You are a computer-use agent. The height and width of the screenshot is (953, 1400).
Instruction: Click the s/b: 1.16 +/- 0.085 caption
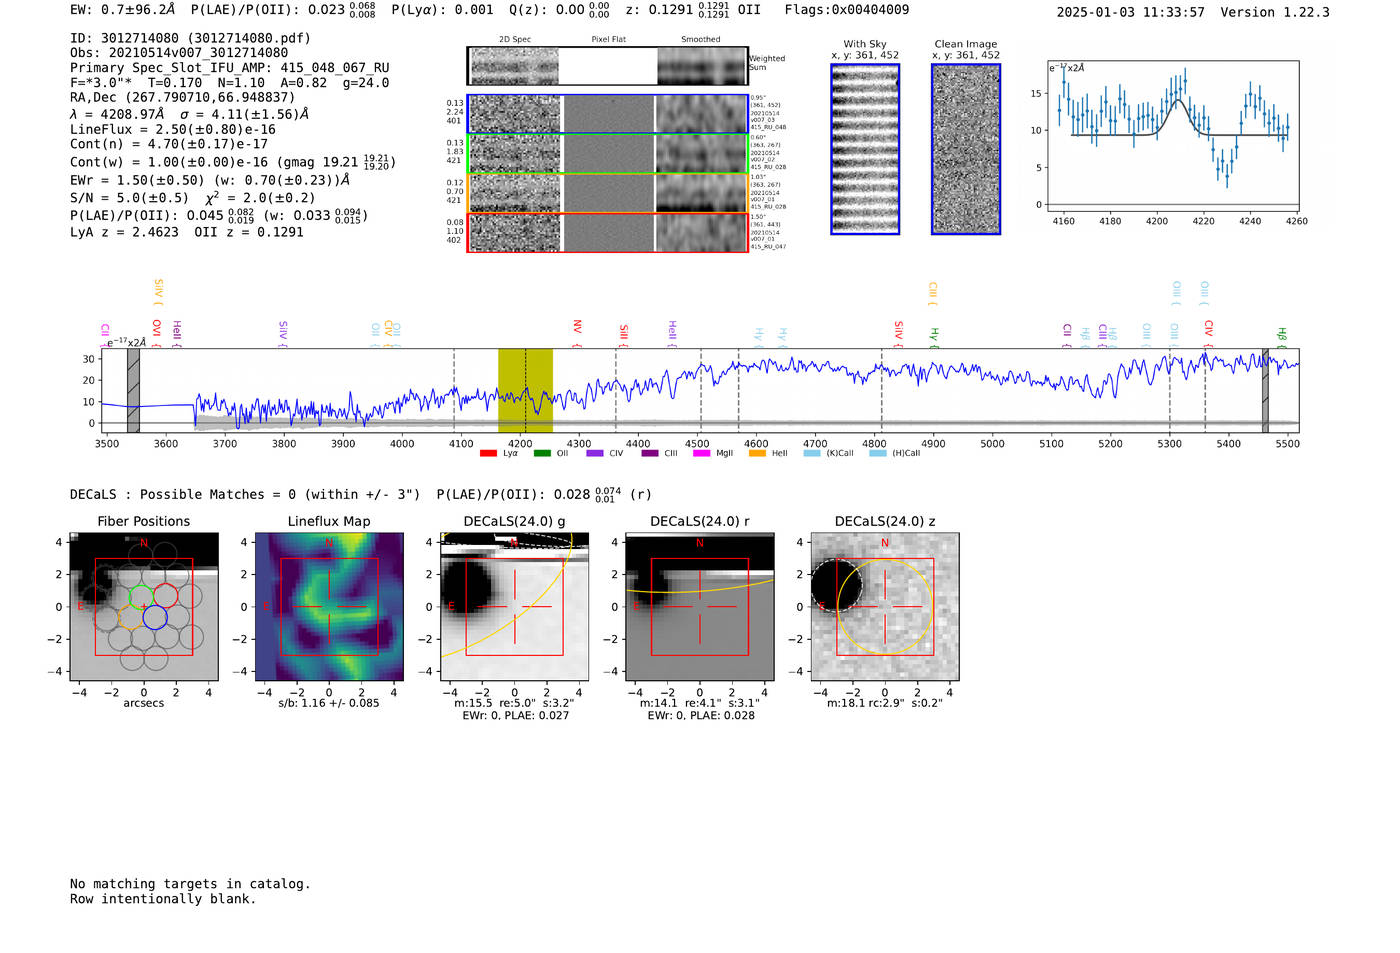coord(329,703)
